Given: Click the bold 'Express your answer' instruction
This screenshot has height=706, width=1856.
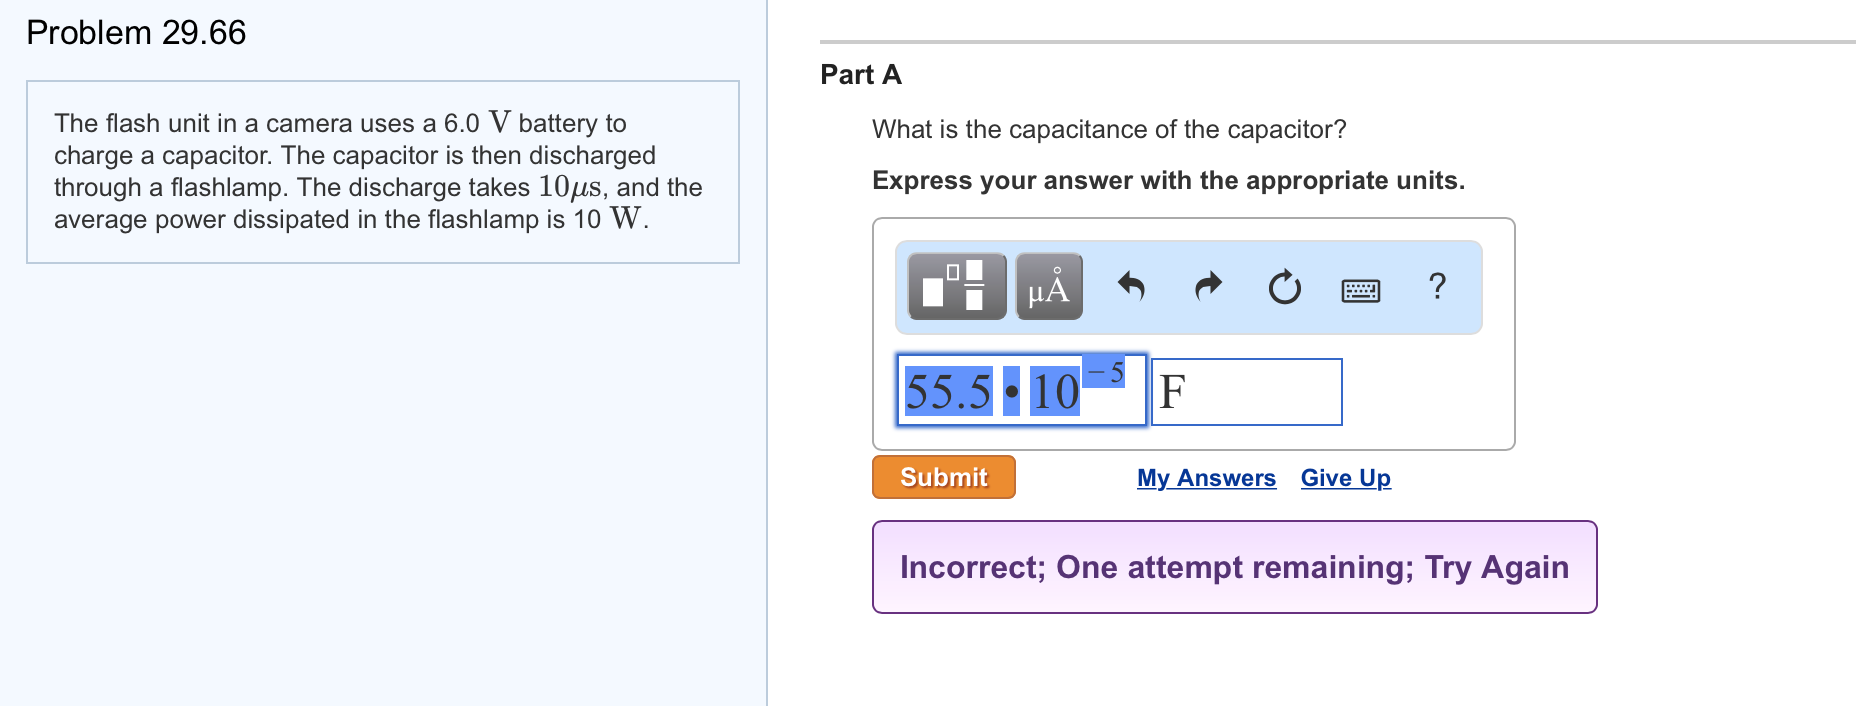Looking at the screenshot, I should [1168, 181].
